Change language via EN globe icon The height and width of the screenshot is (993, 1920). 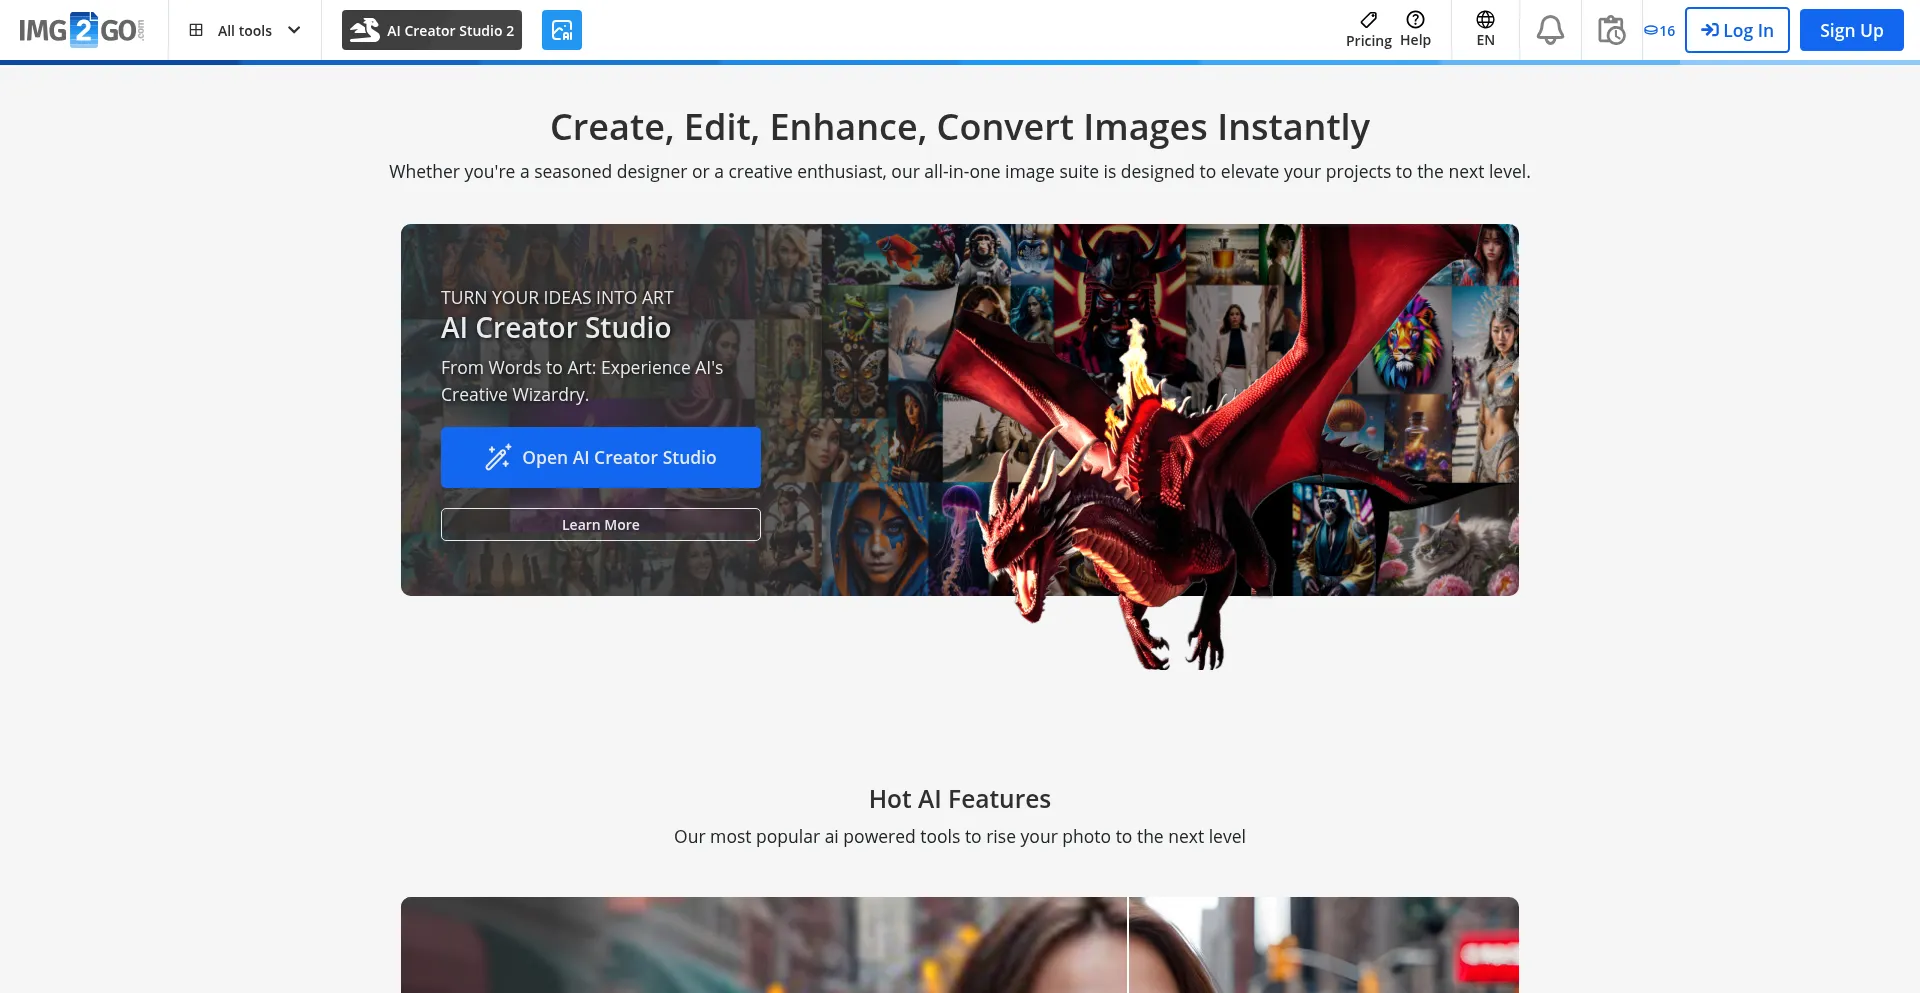coord(1485,30)
